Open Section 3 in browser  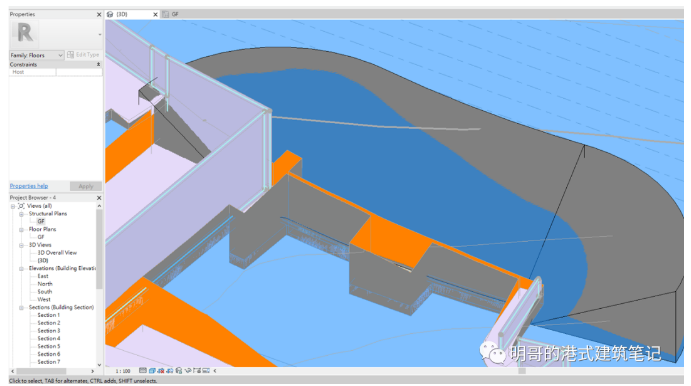(x=48, y=331)
